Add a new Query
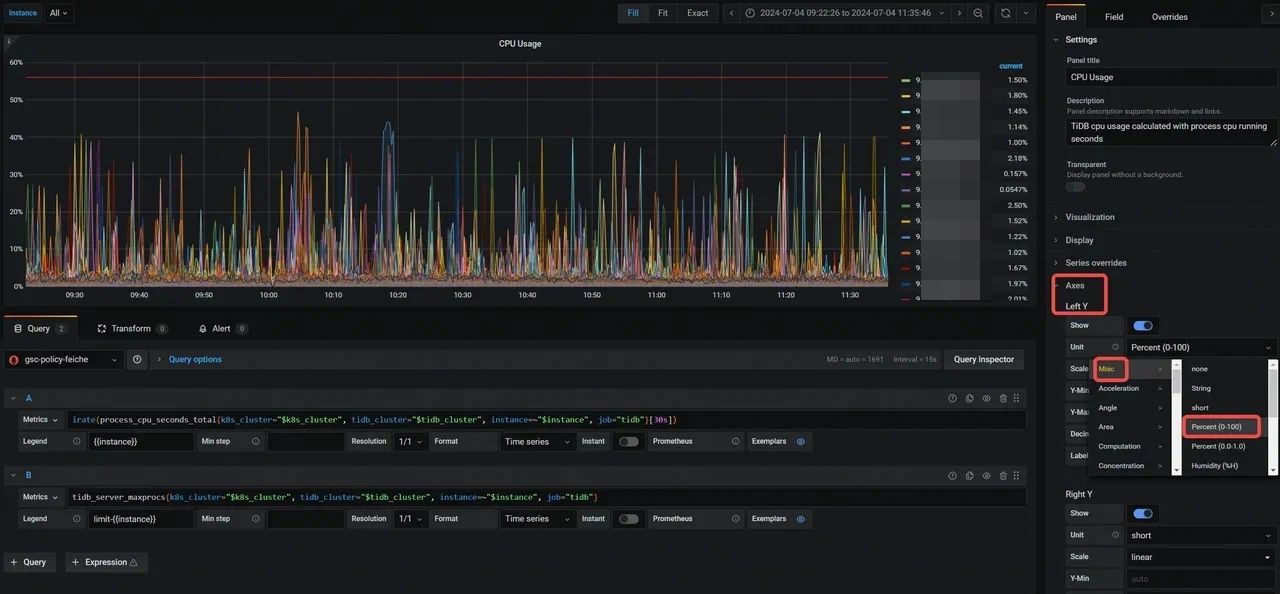Viewport: 1280px width, 594px height. [28, 562]
